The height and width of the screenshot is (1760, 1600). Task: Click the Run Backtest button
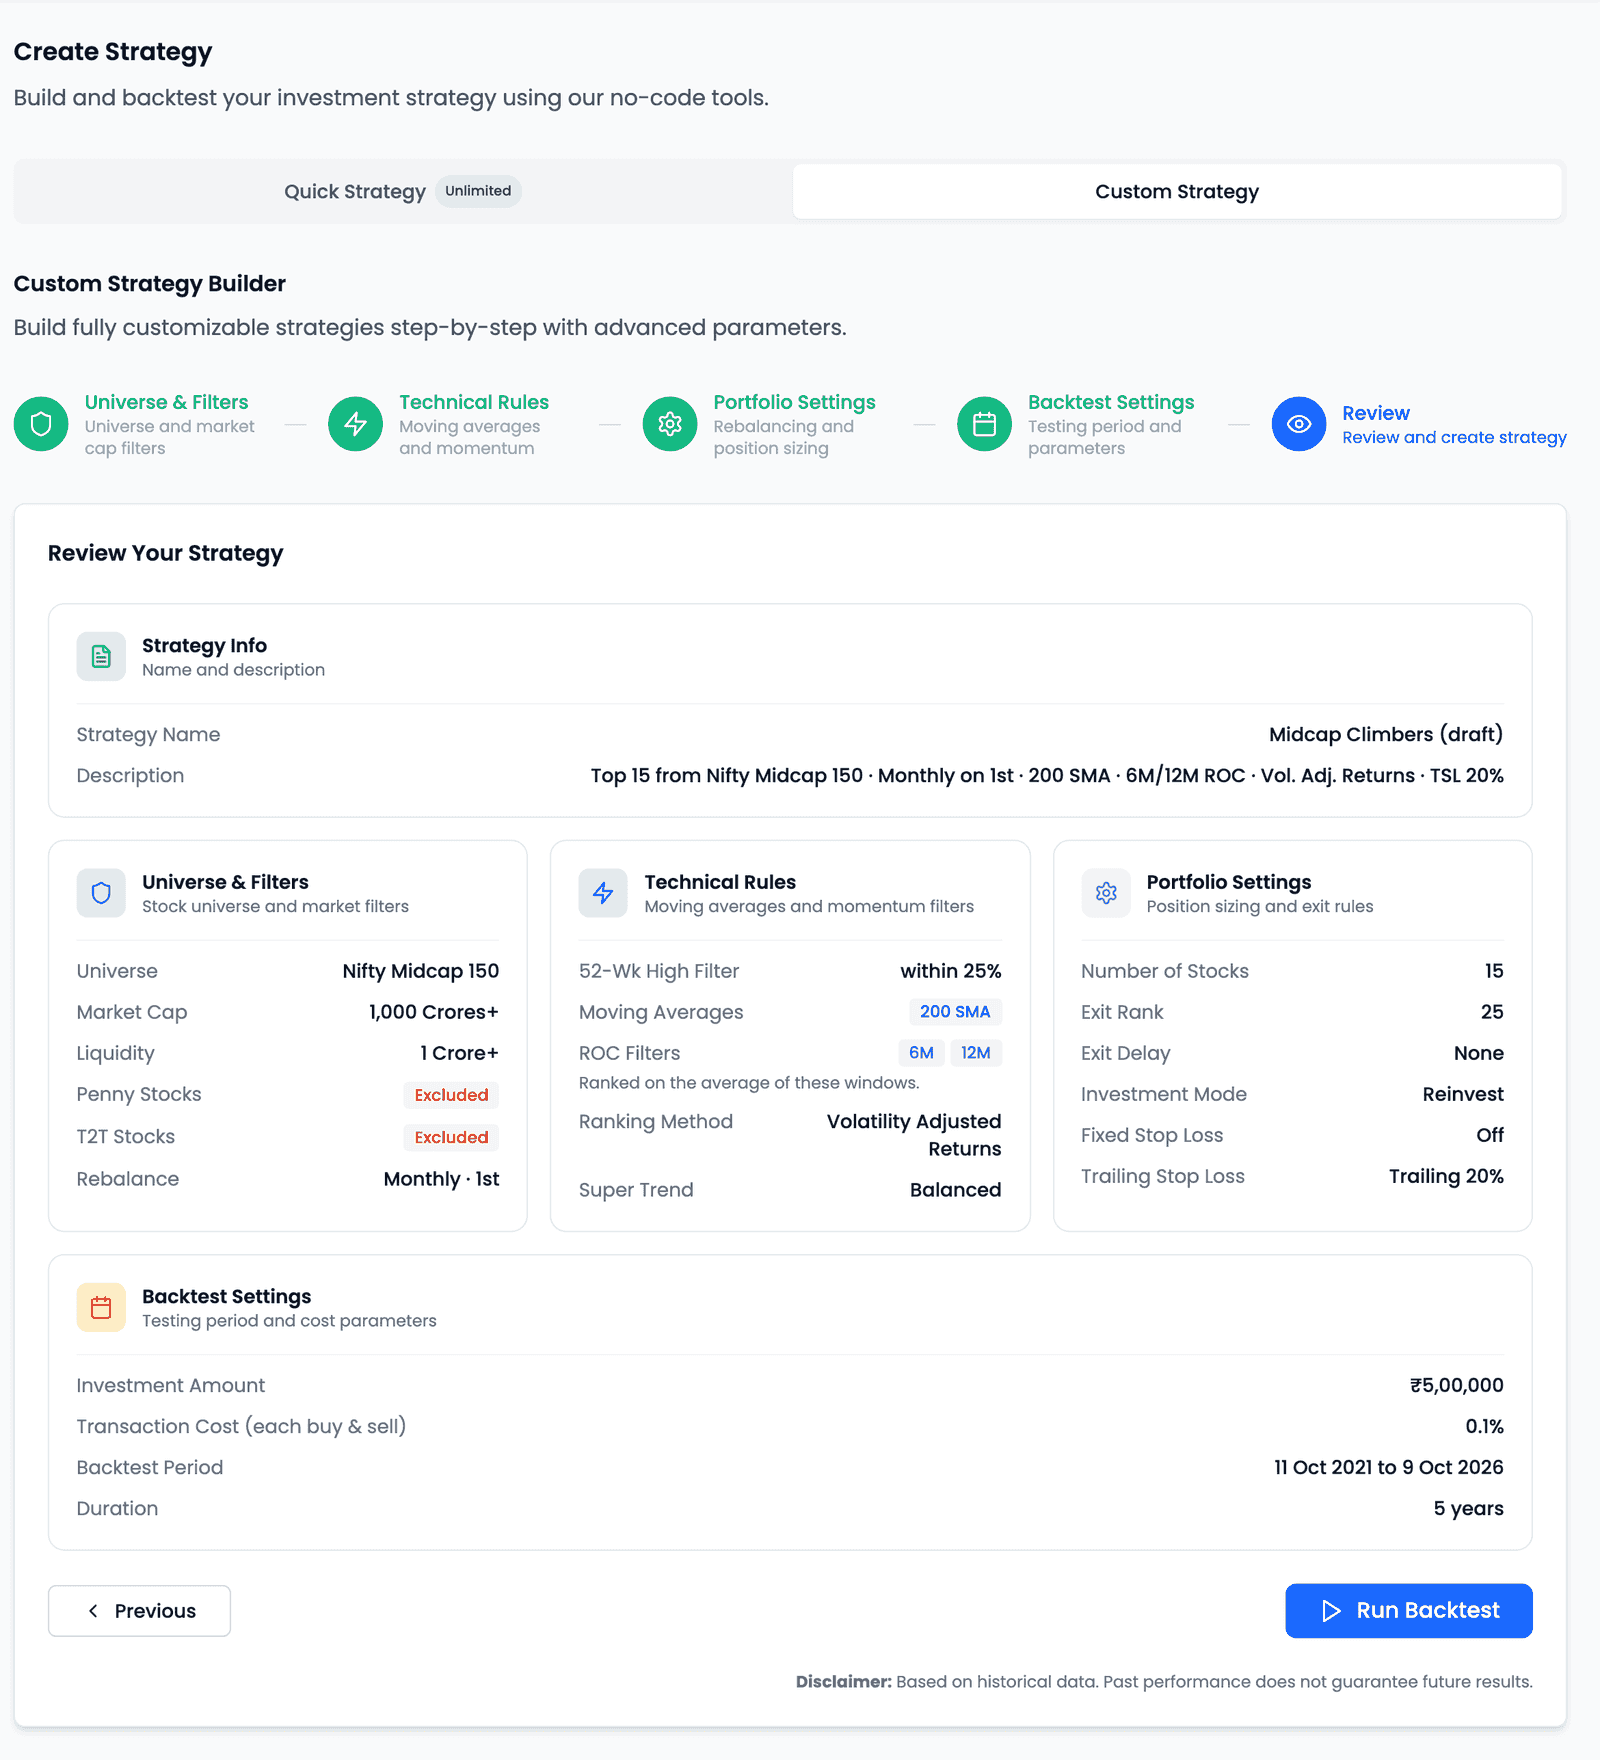[x=1409, y=1610]
